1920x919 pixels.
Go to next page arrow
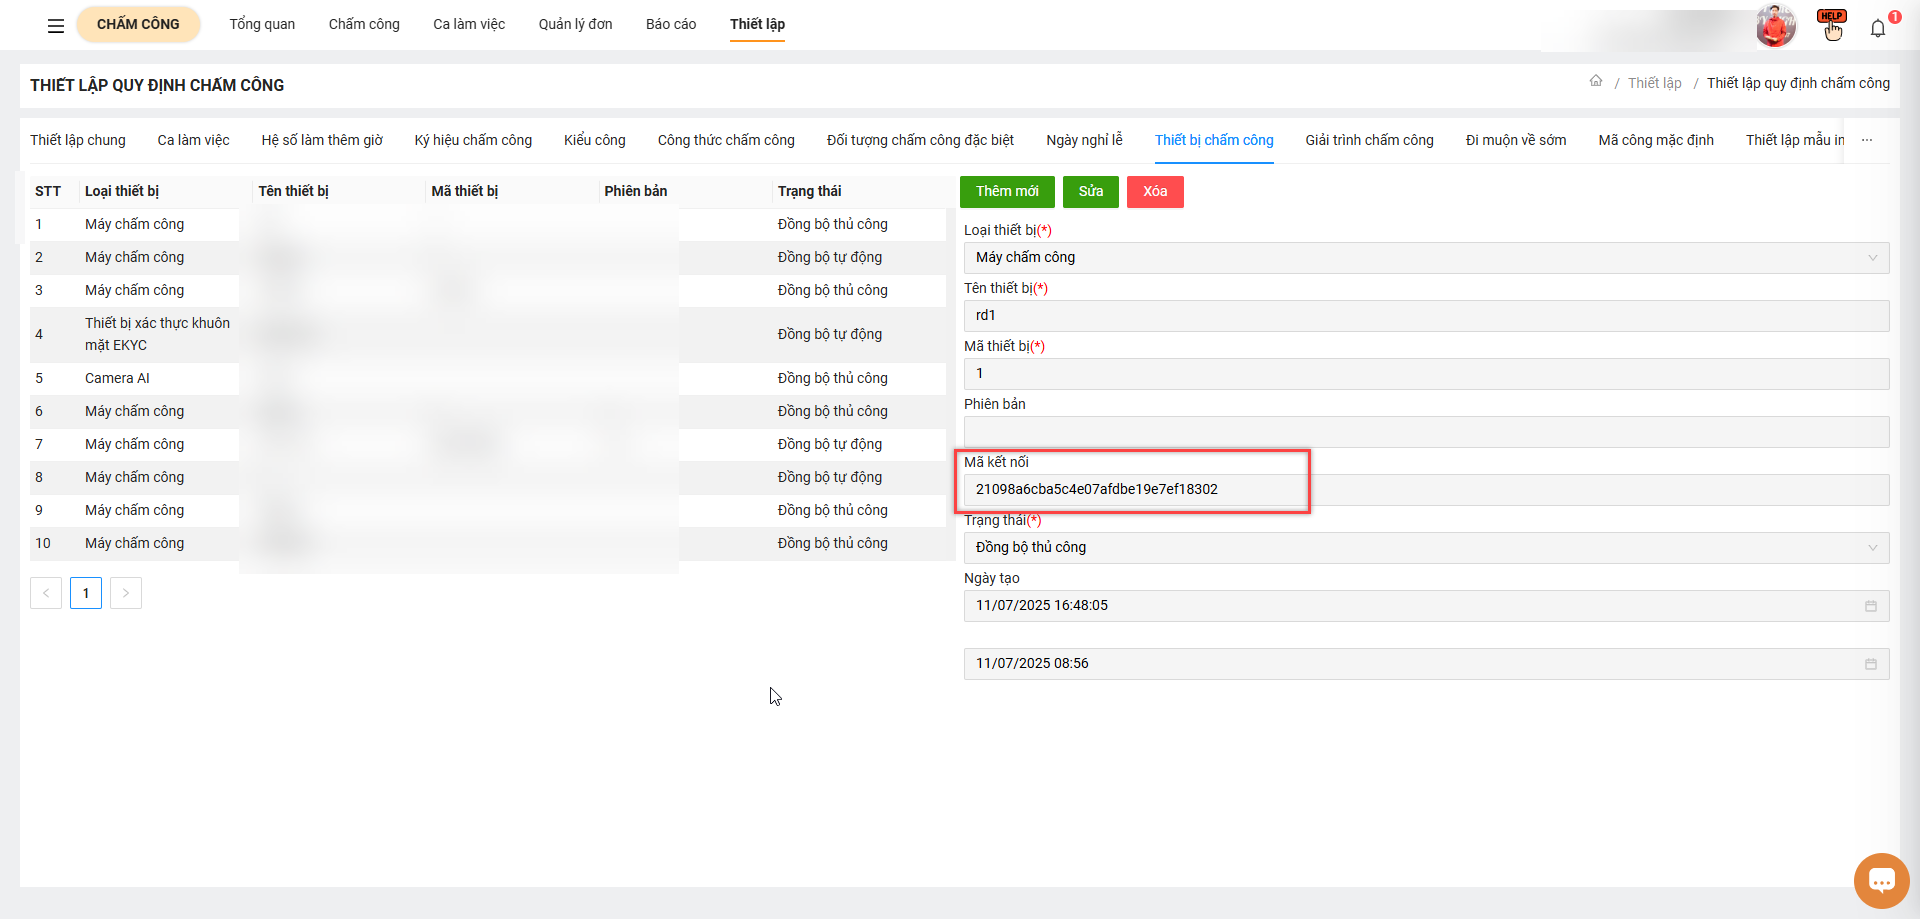[126, 593]
